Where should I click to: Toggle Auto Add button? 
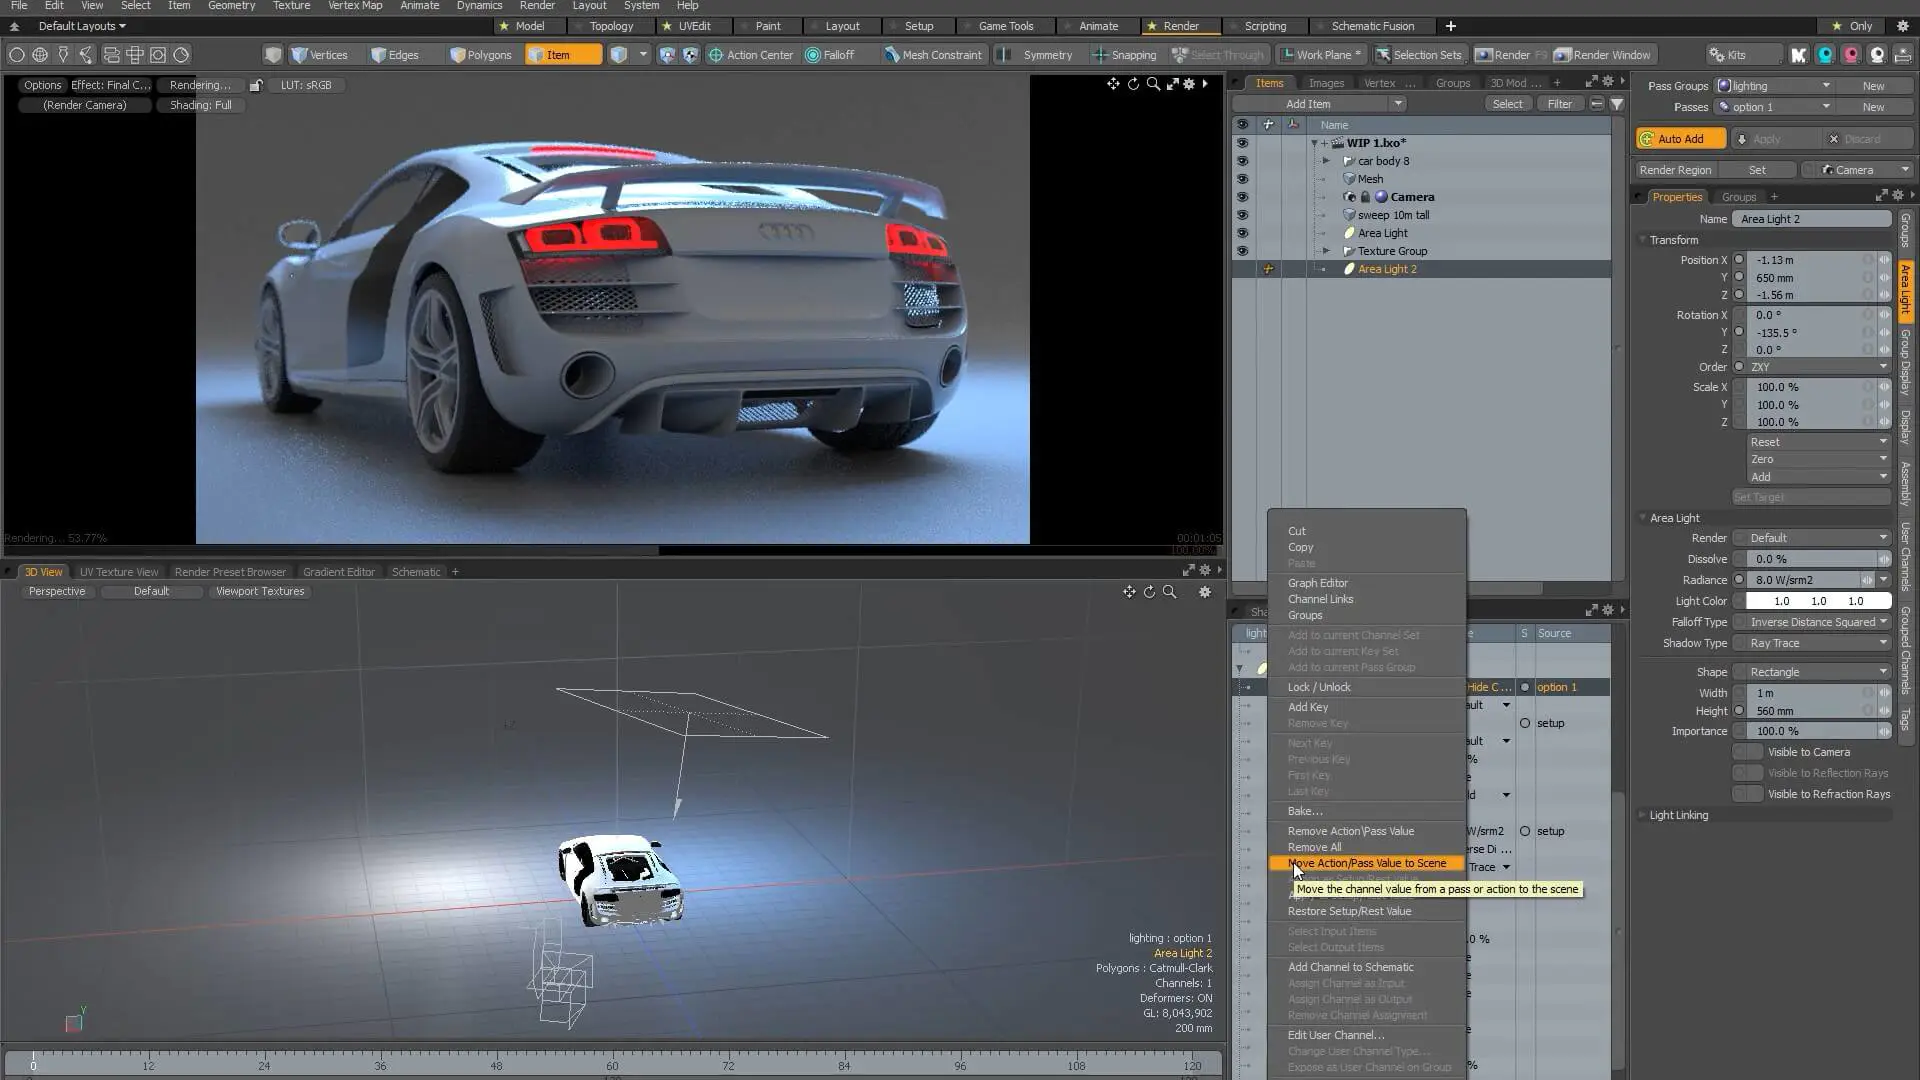point(1681,139)
